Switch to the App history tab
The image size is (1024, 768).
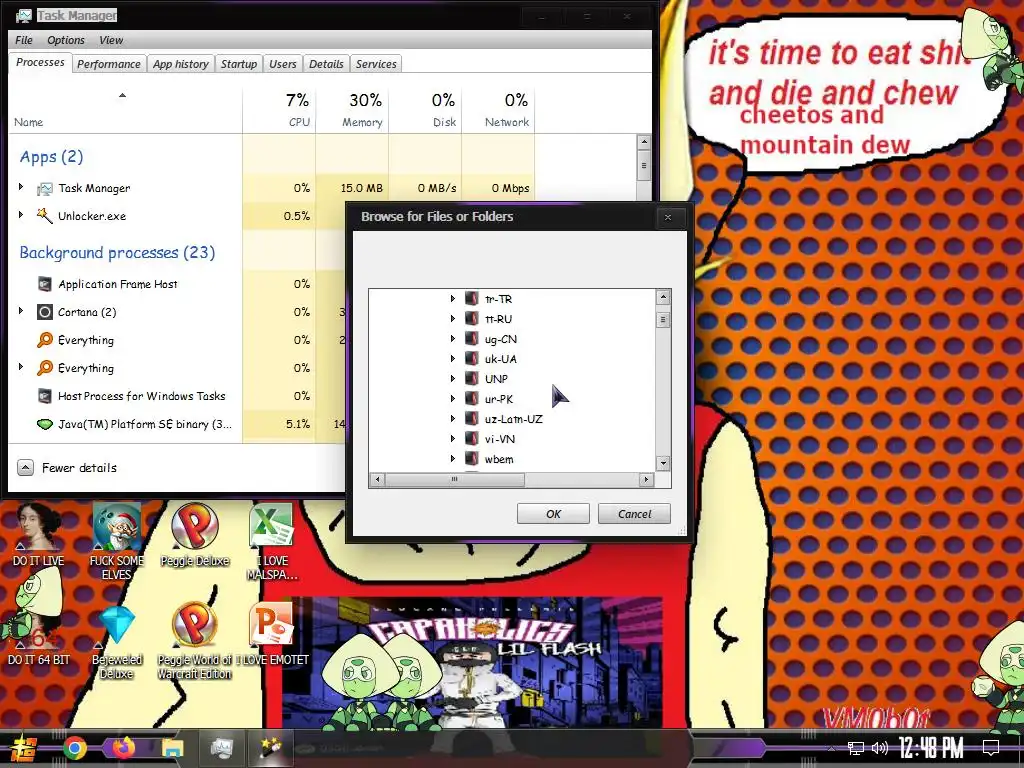click(180, 64)
